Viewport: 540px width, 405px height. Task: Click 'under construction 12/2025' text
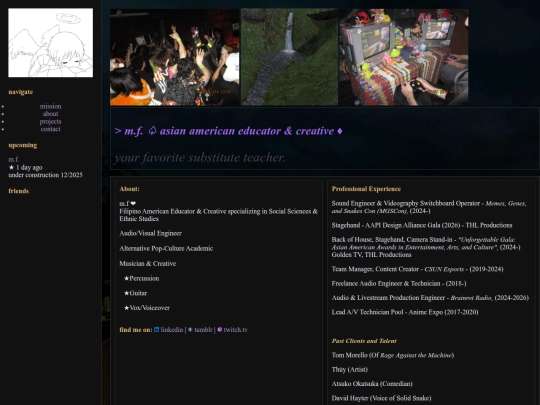45,175
